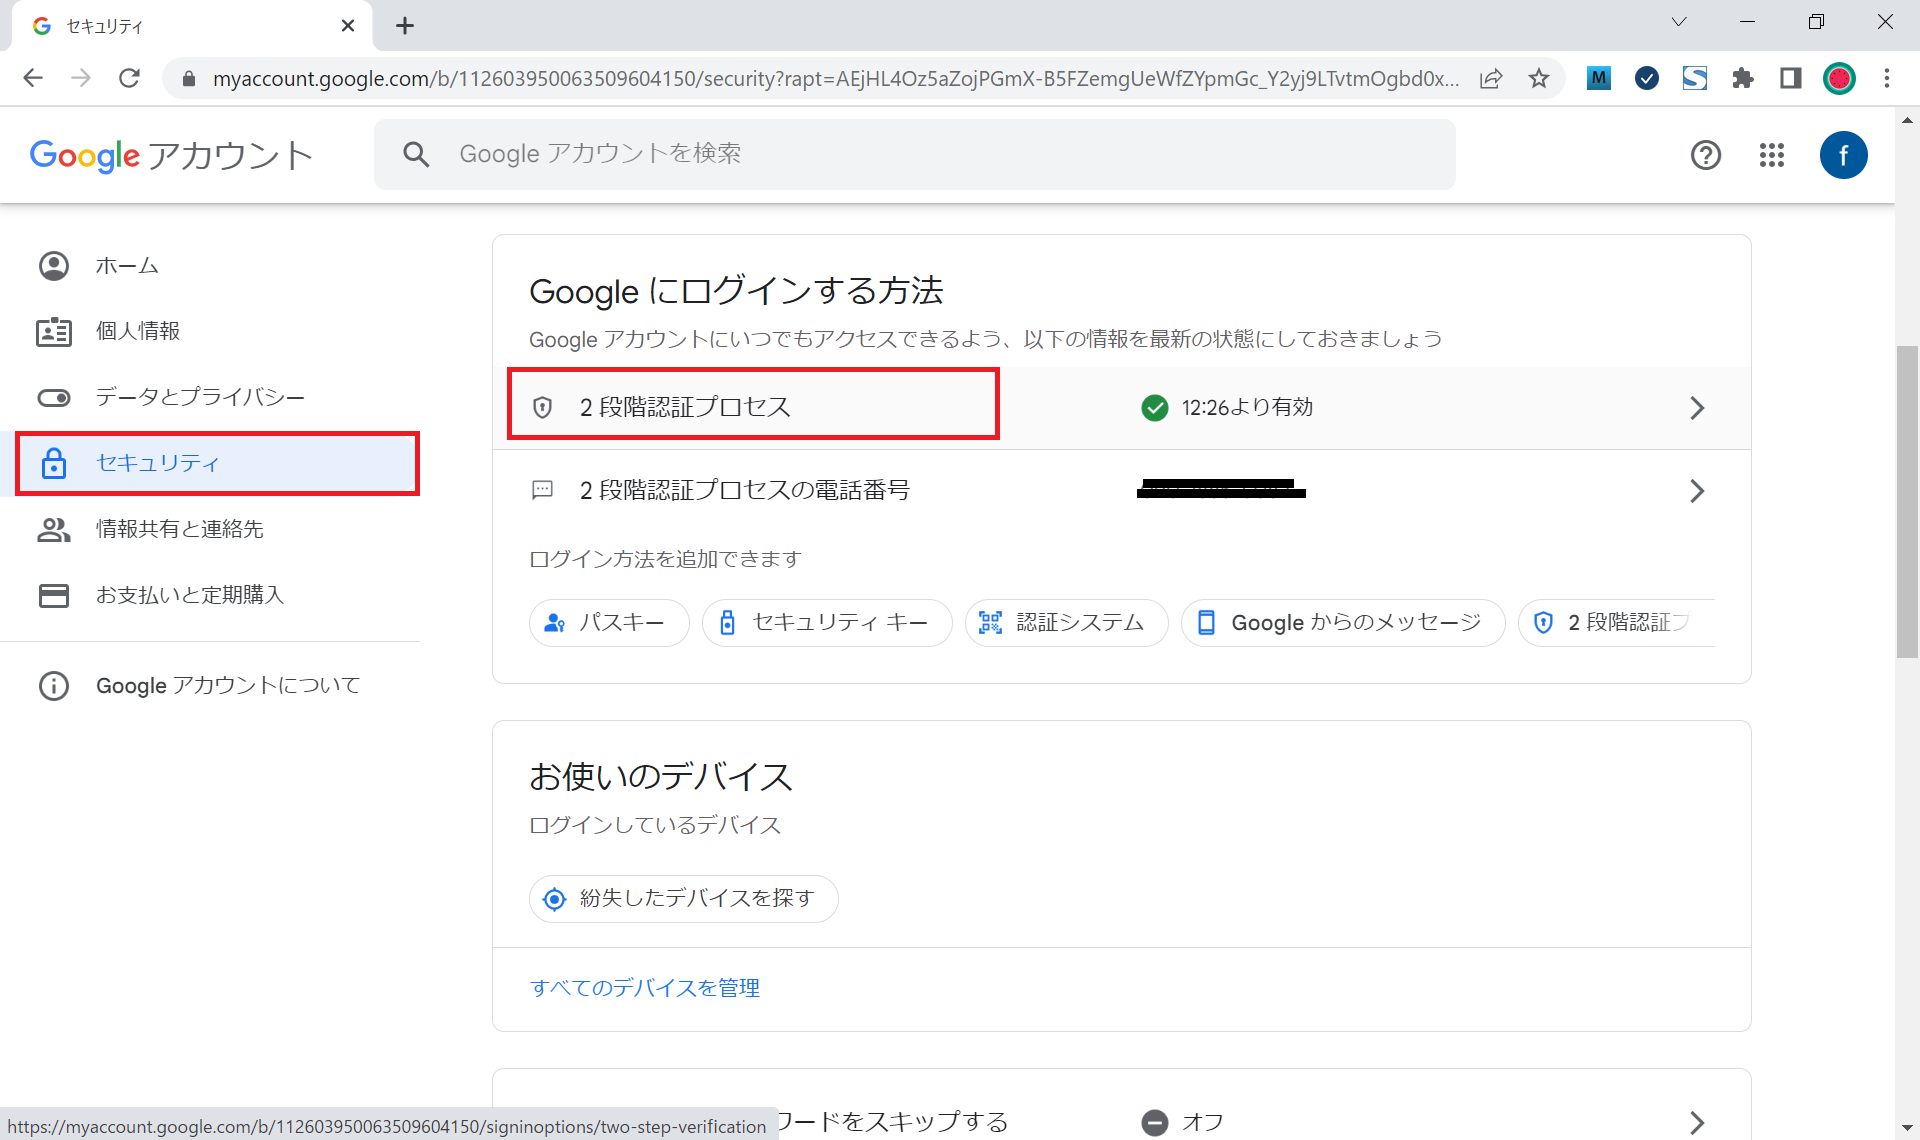This screenshot has width=1920, height=1140.
Task: Open the Chrome extensions puzzle icon
Action: [1743, 78]
